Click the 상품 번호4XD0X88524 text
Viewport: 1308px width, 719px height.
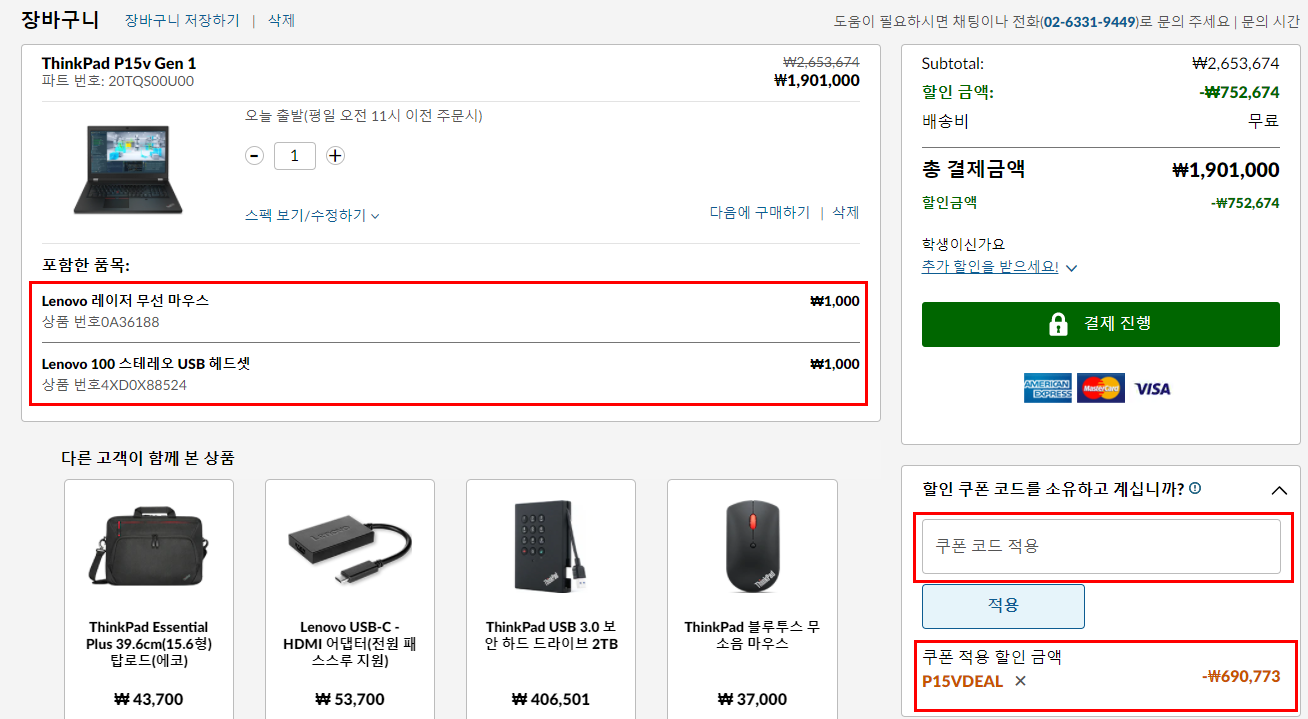[114, 385]
